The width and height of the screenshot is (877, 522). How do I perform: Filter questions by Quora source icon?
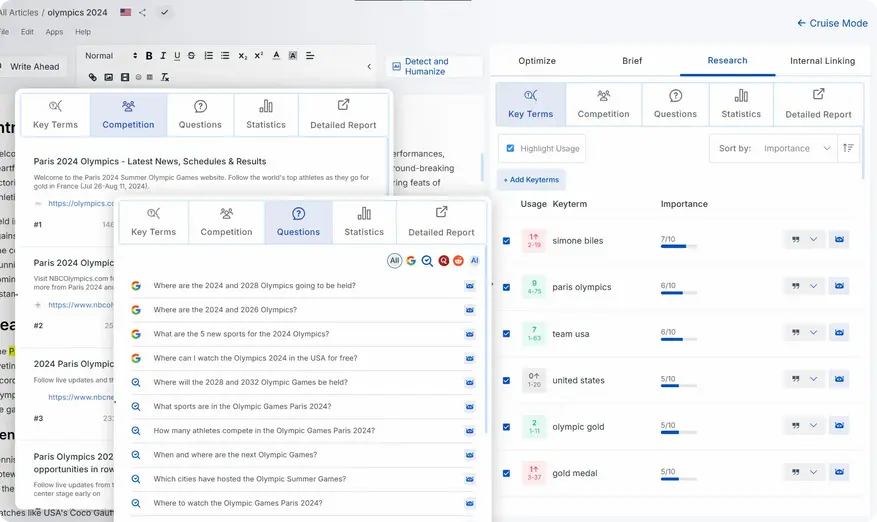click(x=443, y=260)
